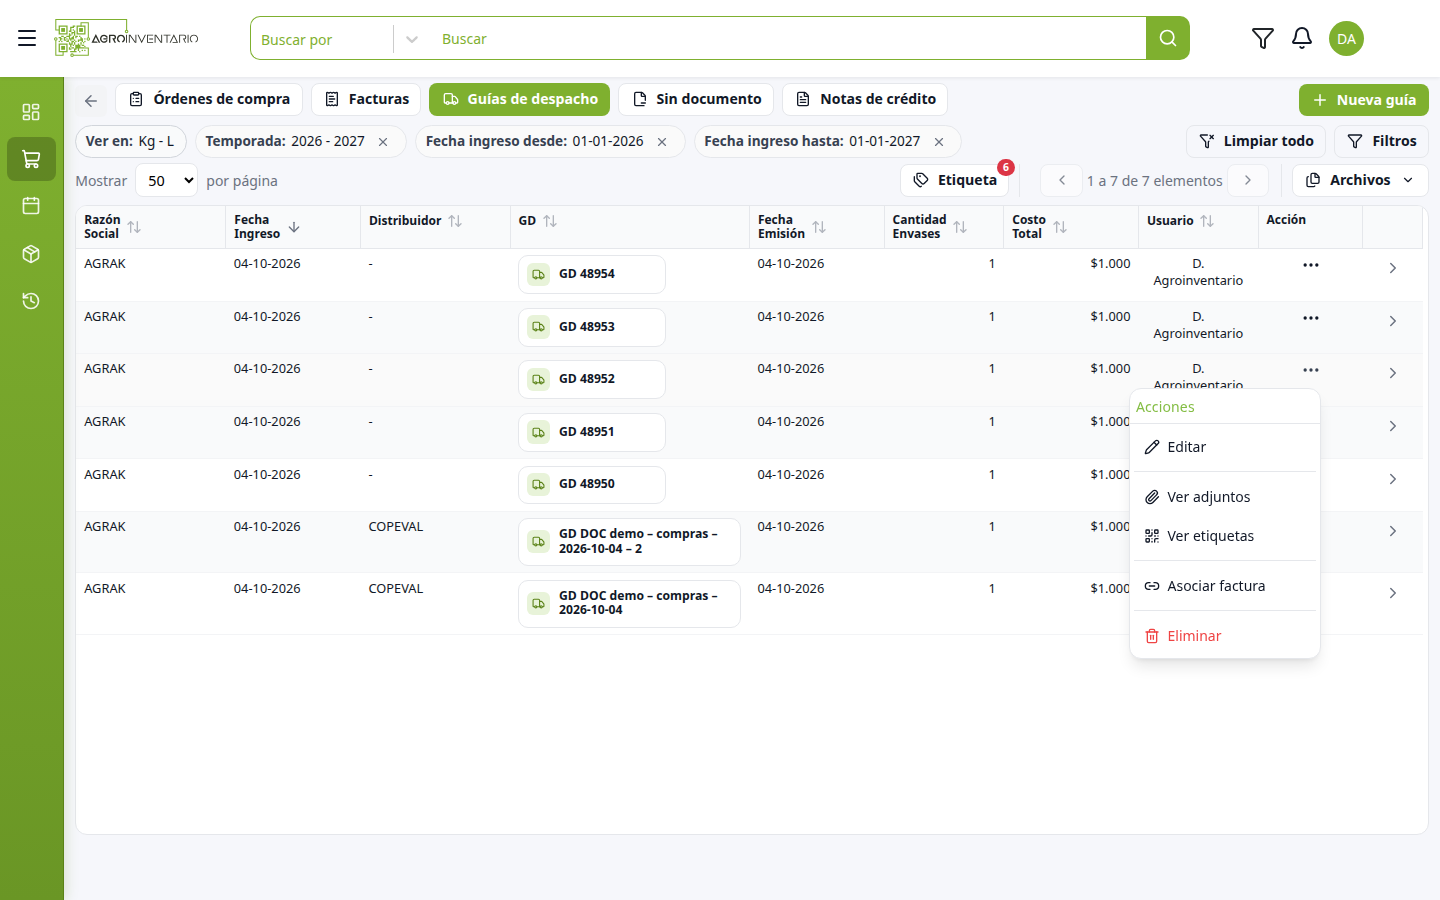Choose Asociar factura from the menu
Image resolution: width=1440 pixels, height=900 pixels.
pos(1224,586)
